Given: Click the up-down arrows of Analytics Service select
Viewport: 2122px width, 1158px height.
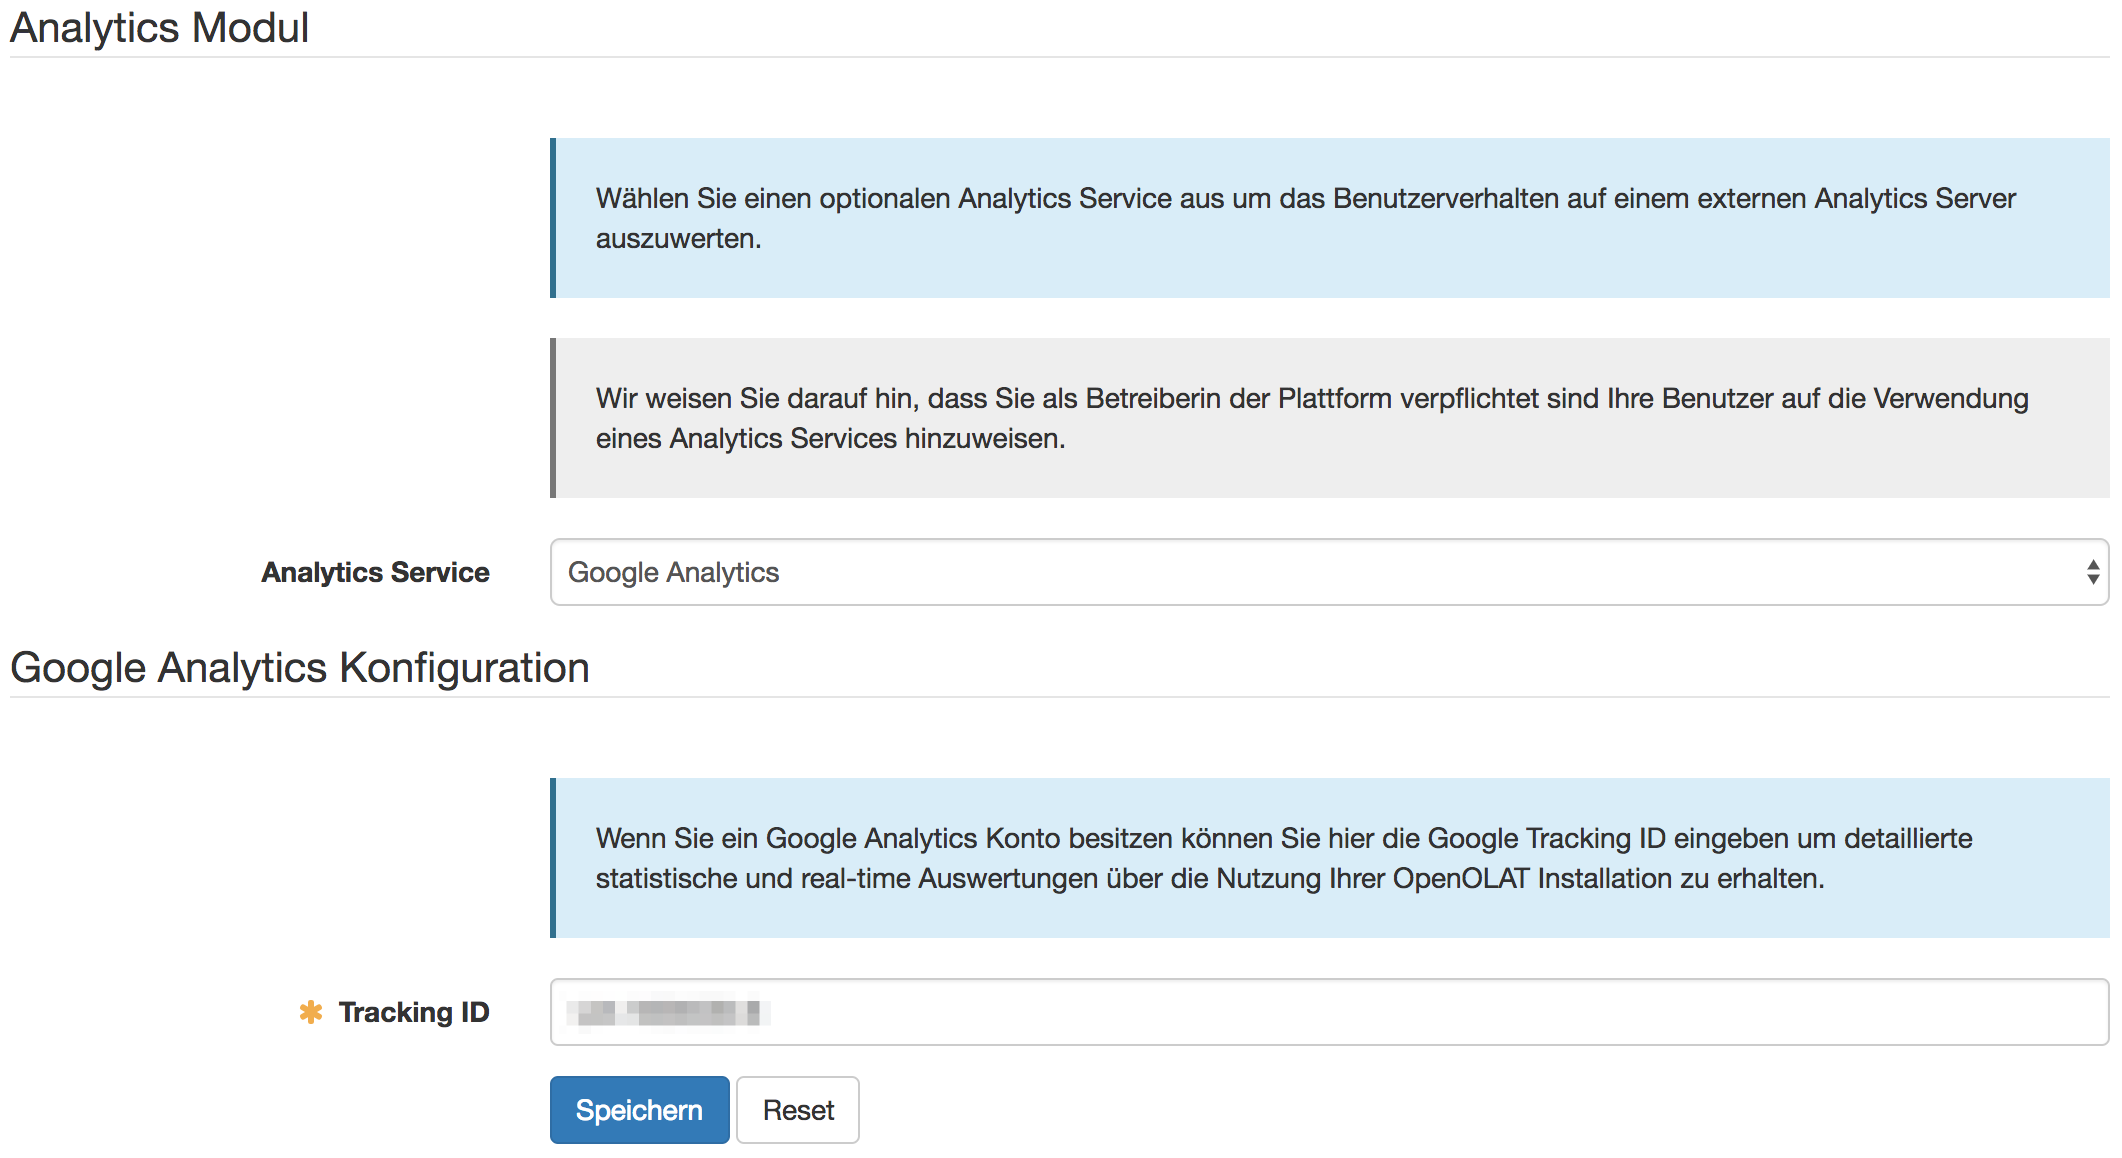Looking at the screenshot, I should 2092,572.
